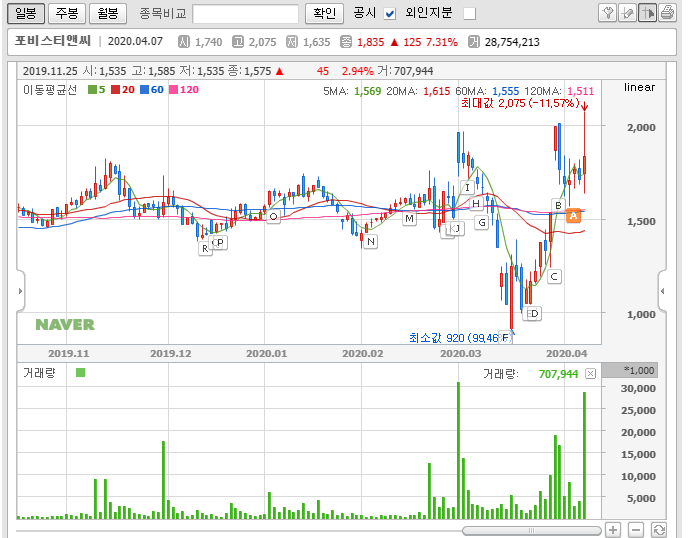Click the 7.31% change rate

point(442,42)
